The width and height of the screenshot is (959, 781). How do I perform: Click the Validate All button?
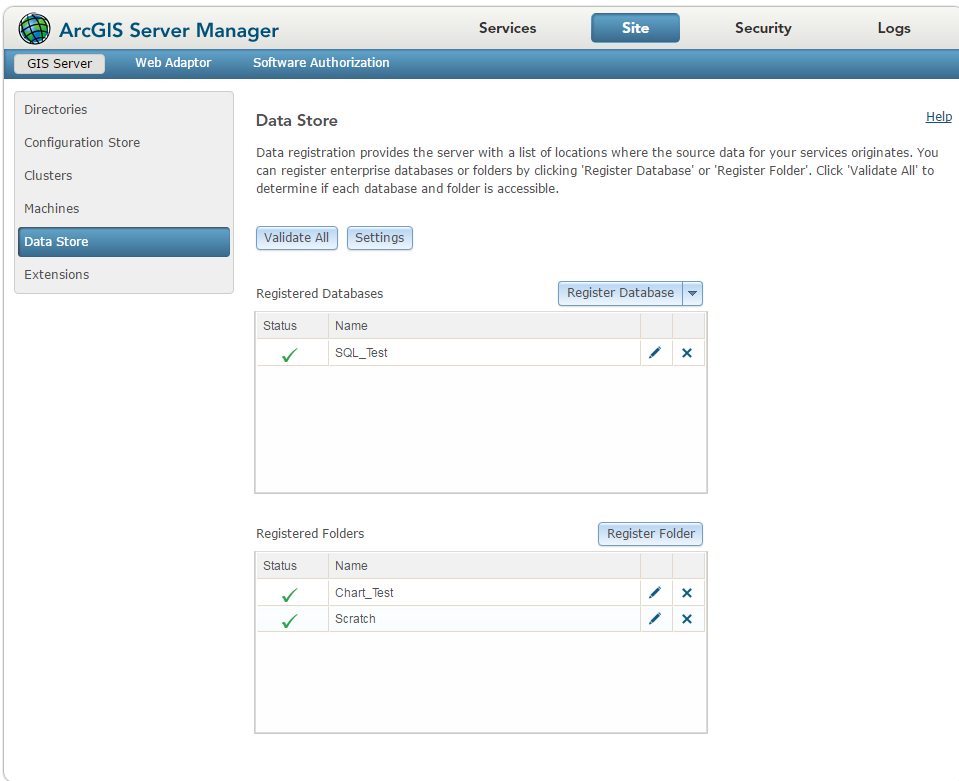point(297,238)
